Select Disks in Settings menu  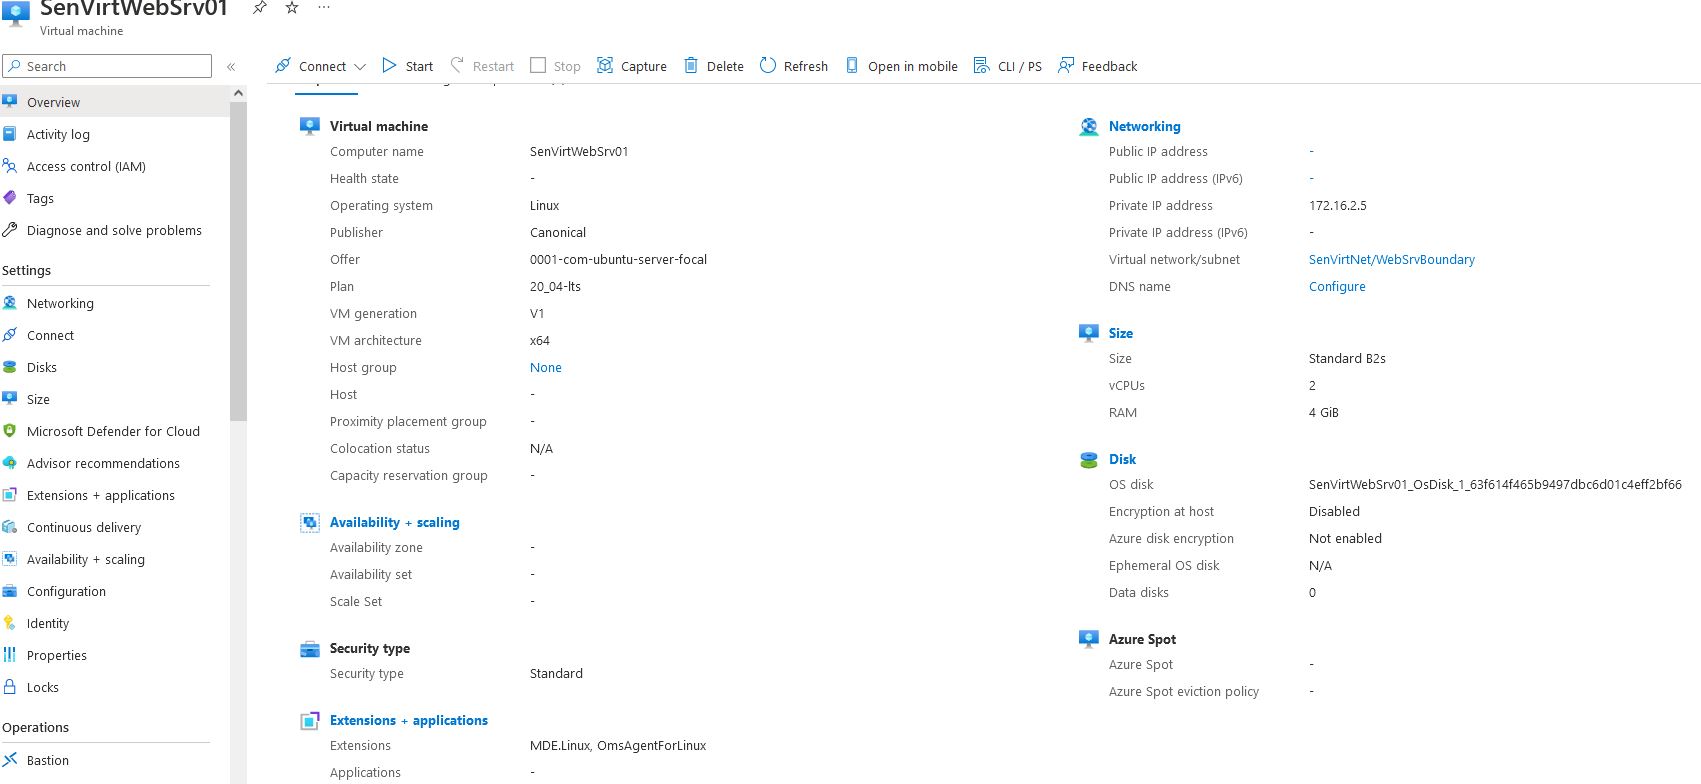click(42, 367)
